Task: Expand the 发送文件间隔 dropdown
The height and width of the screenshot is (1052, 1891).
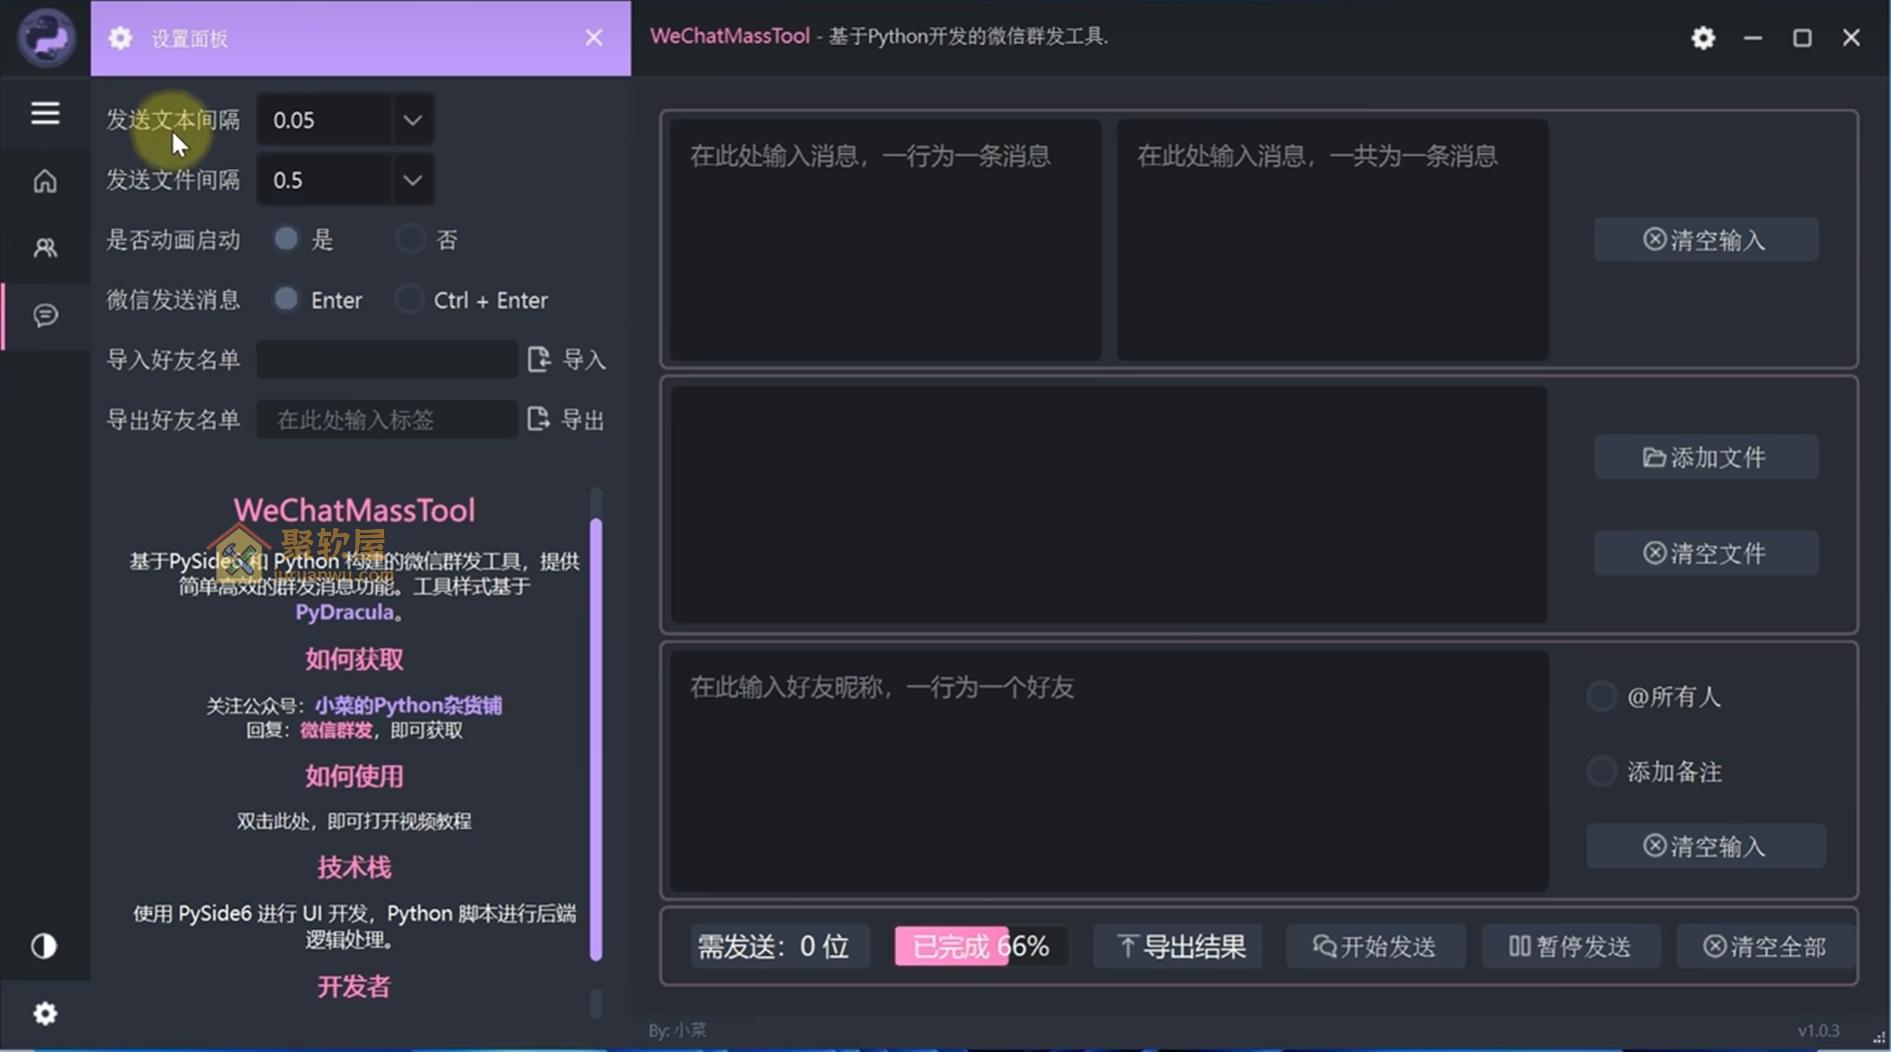Action: click(412, 180)
